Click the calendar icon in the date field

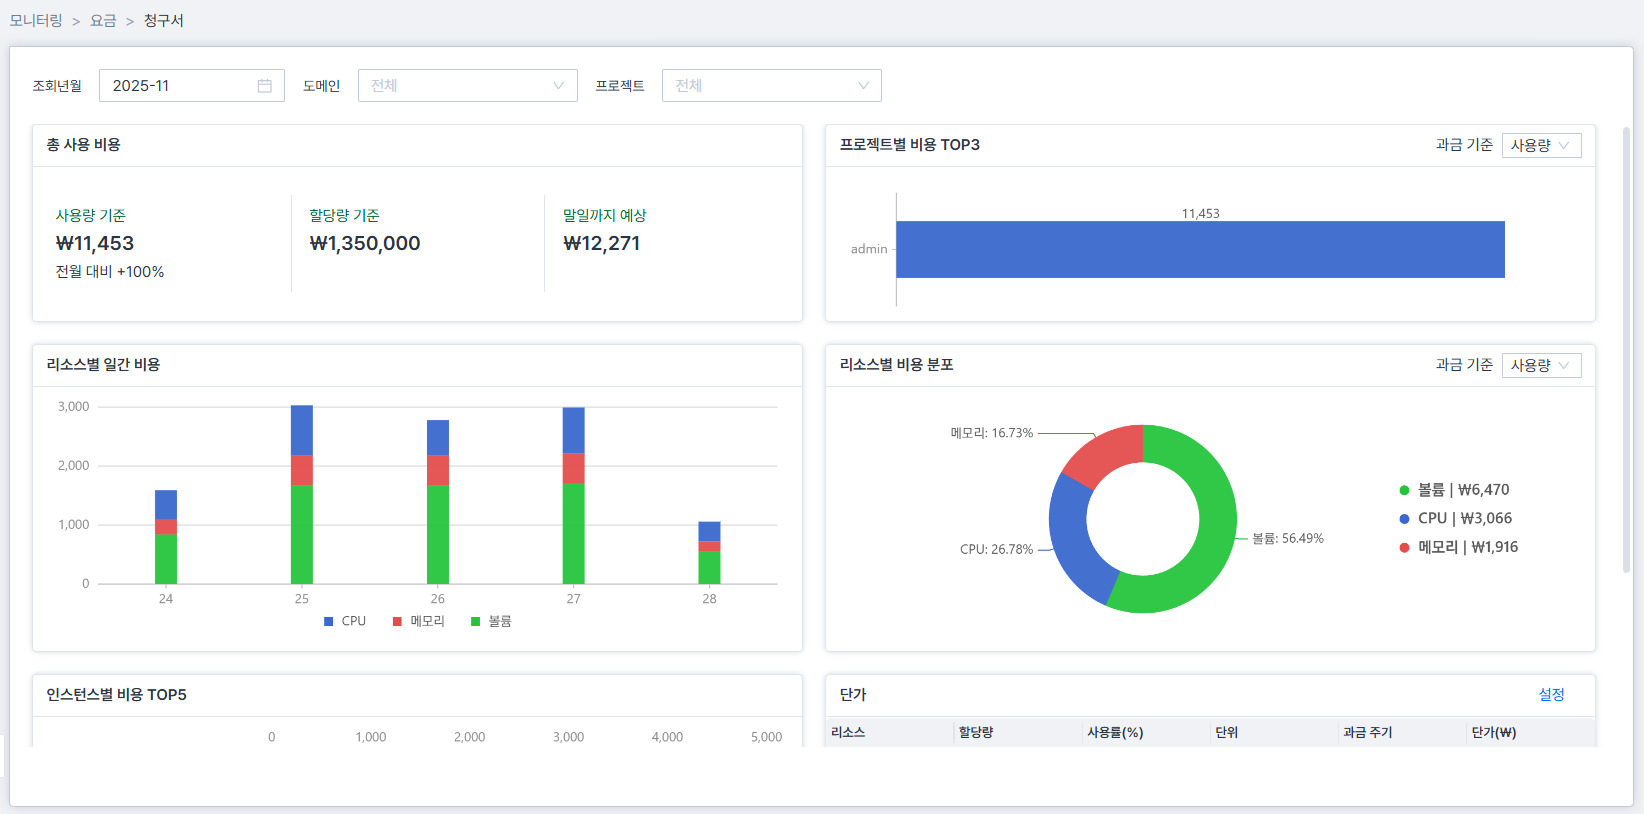[264, 86]
